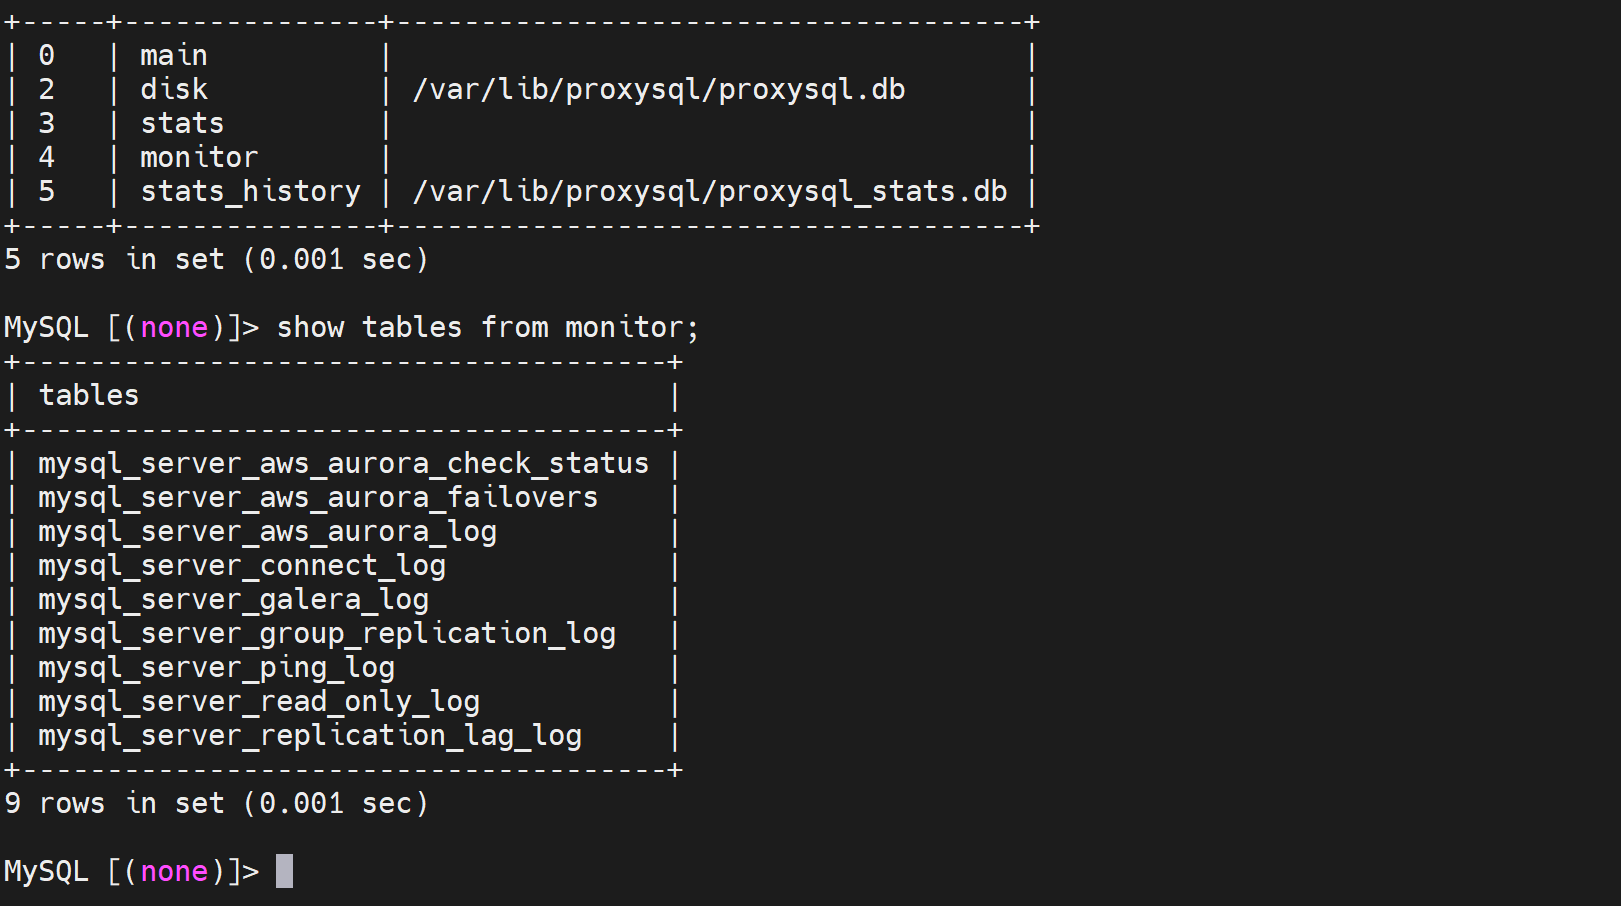This screenshot has height=906, width=1621.
Task: Click the 'tables' column header
Action: point(89,396)
